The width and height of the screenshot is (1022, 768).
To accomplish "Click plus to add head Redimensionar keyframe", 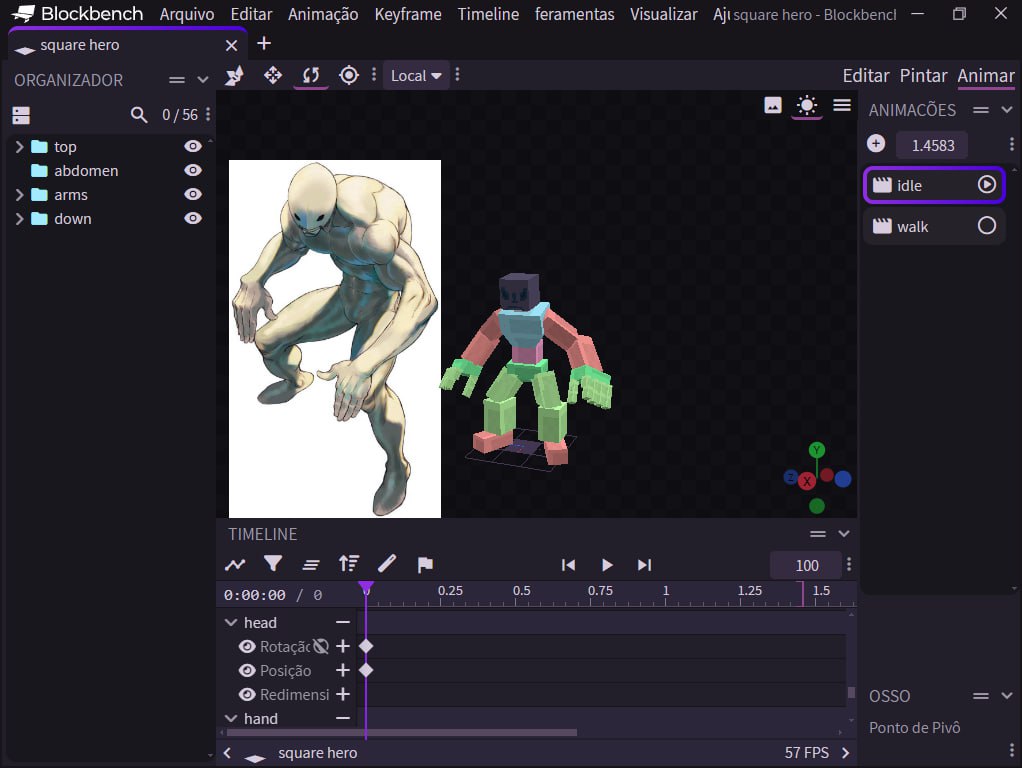I will tap(343, 694).
